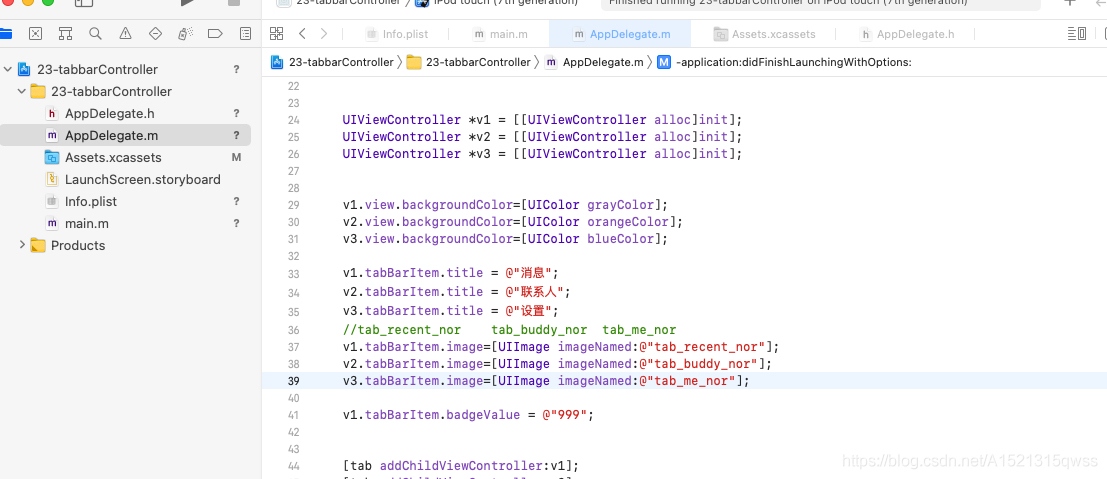Open the Report navigator
The width and height of the screenshot is (1107, 479).
246,33
